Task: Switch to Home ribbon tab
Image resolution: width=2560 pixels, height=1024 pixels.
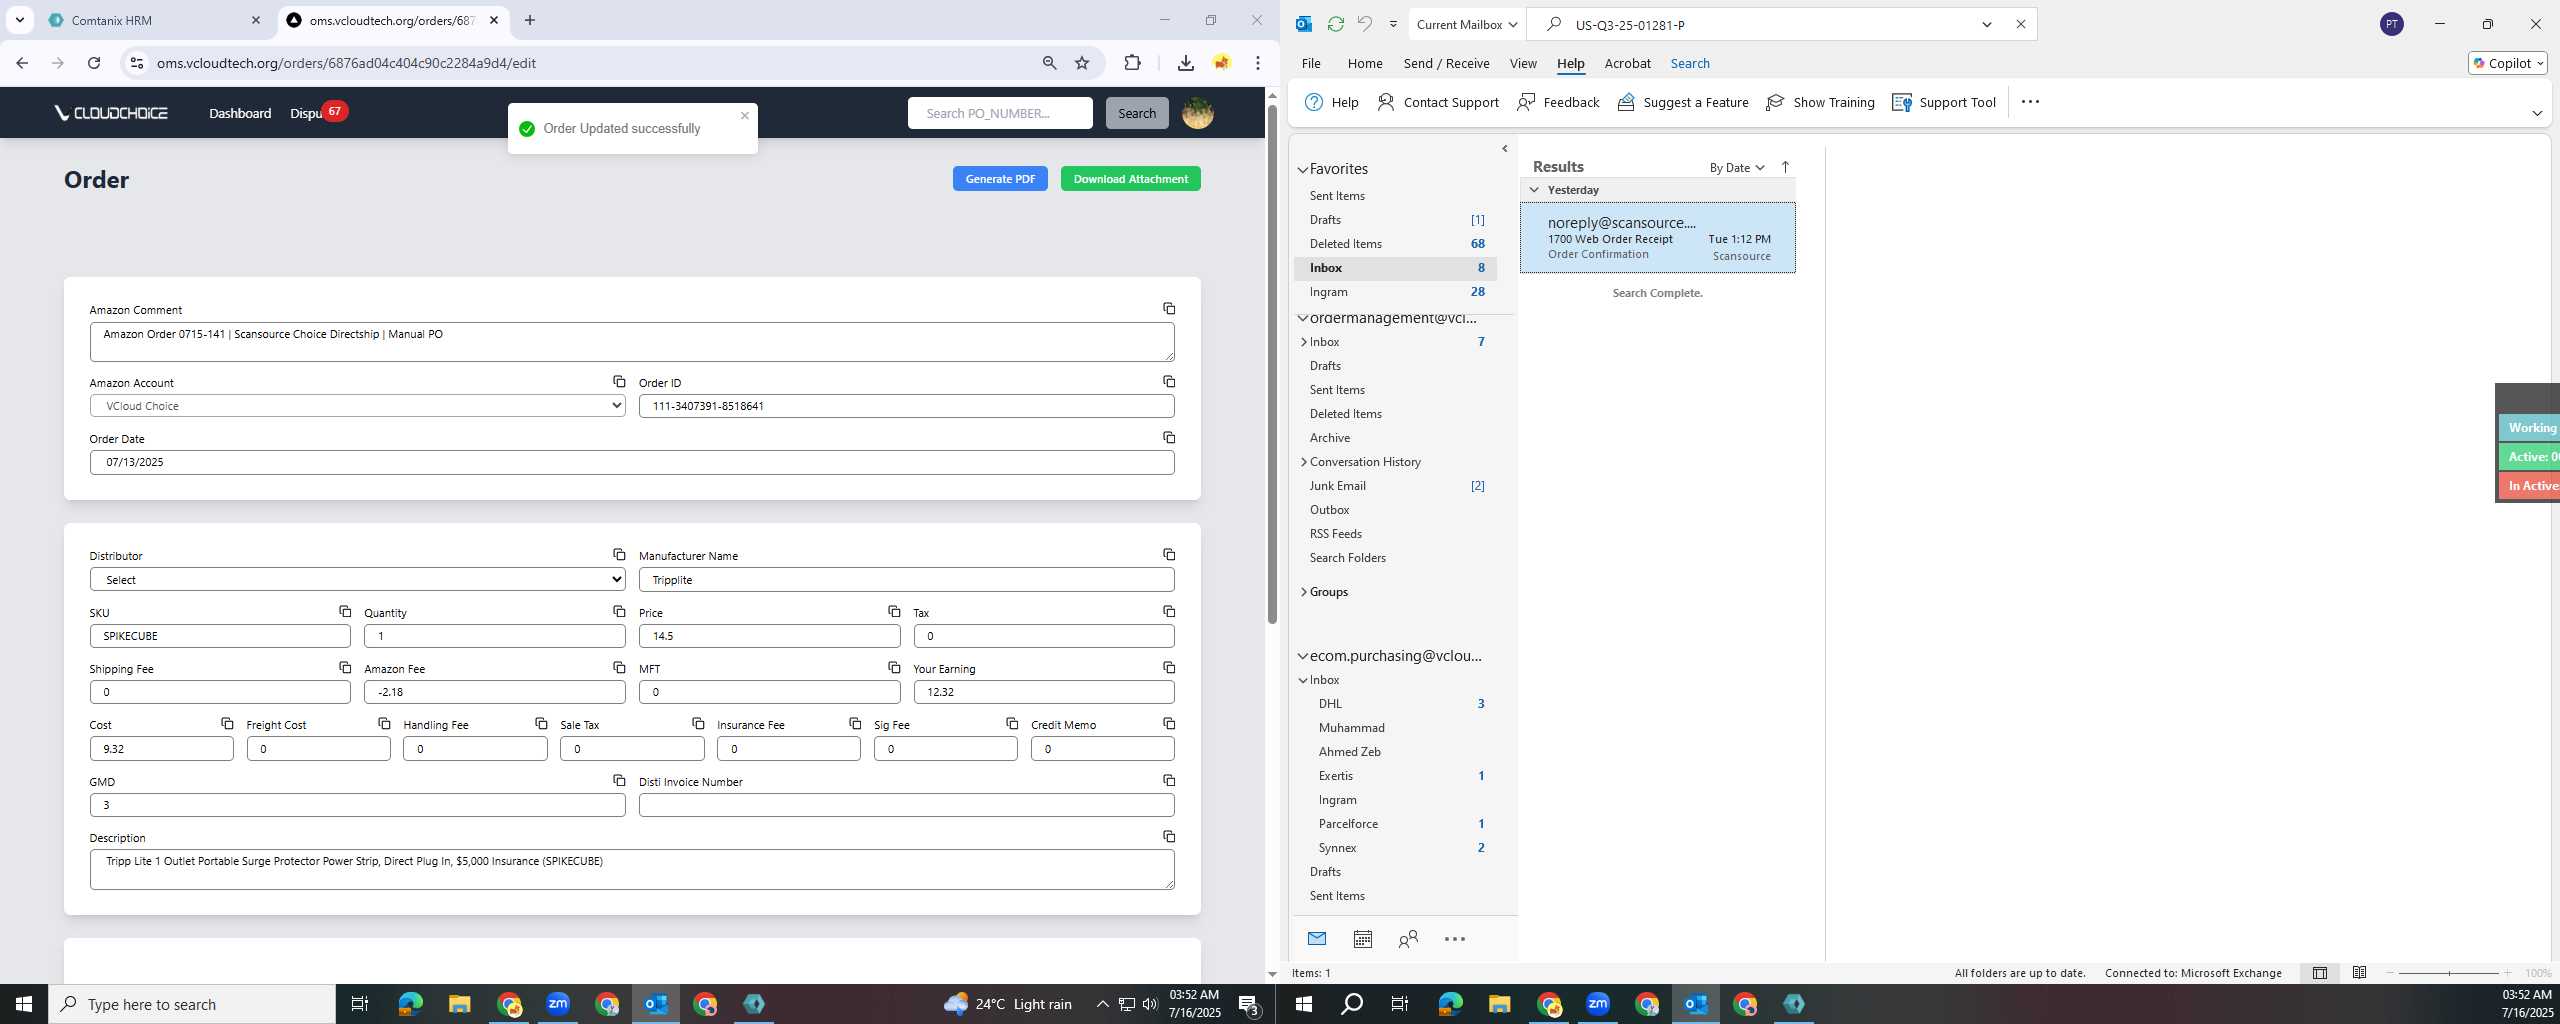Action: coord(1364,63)
